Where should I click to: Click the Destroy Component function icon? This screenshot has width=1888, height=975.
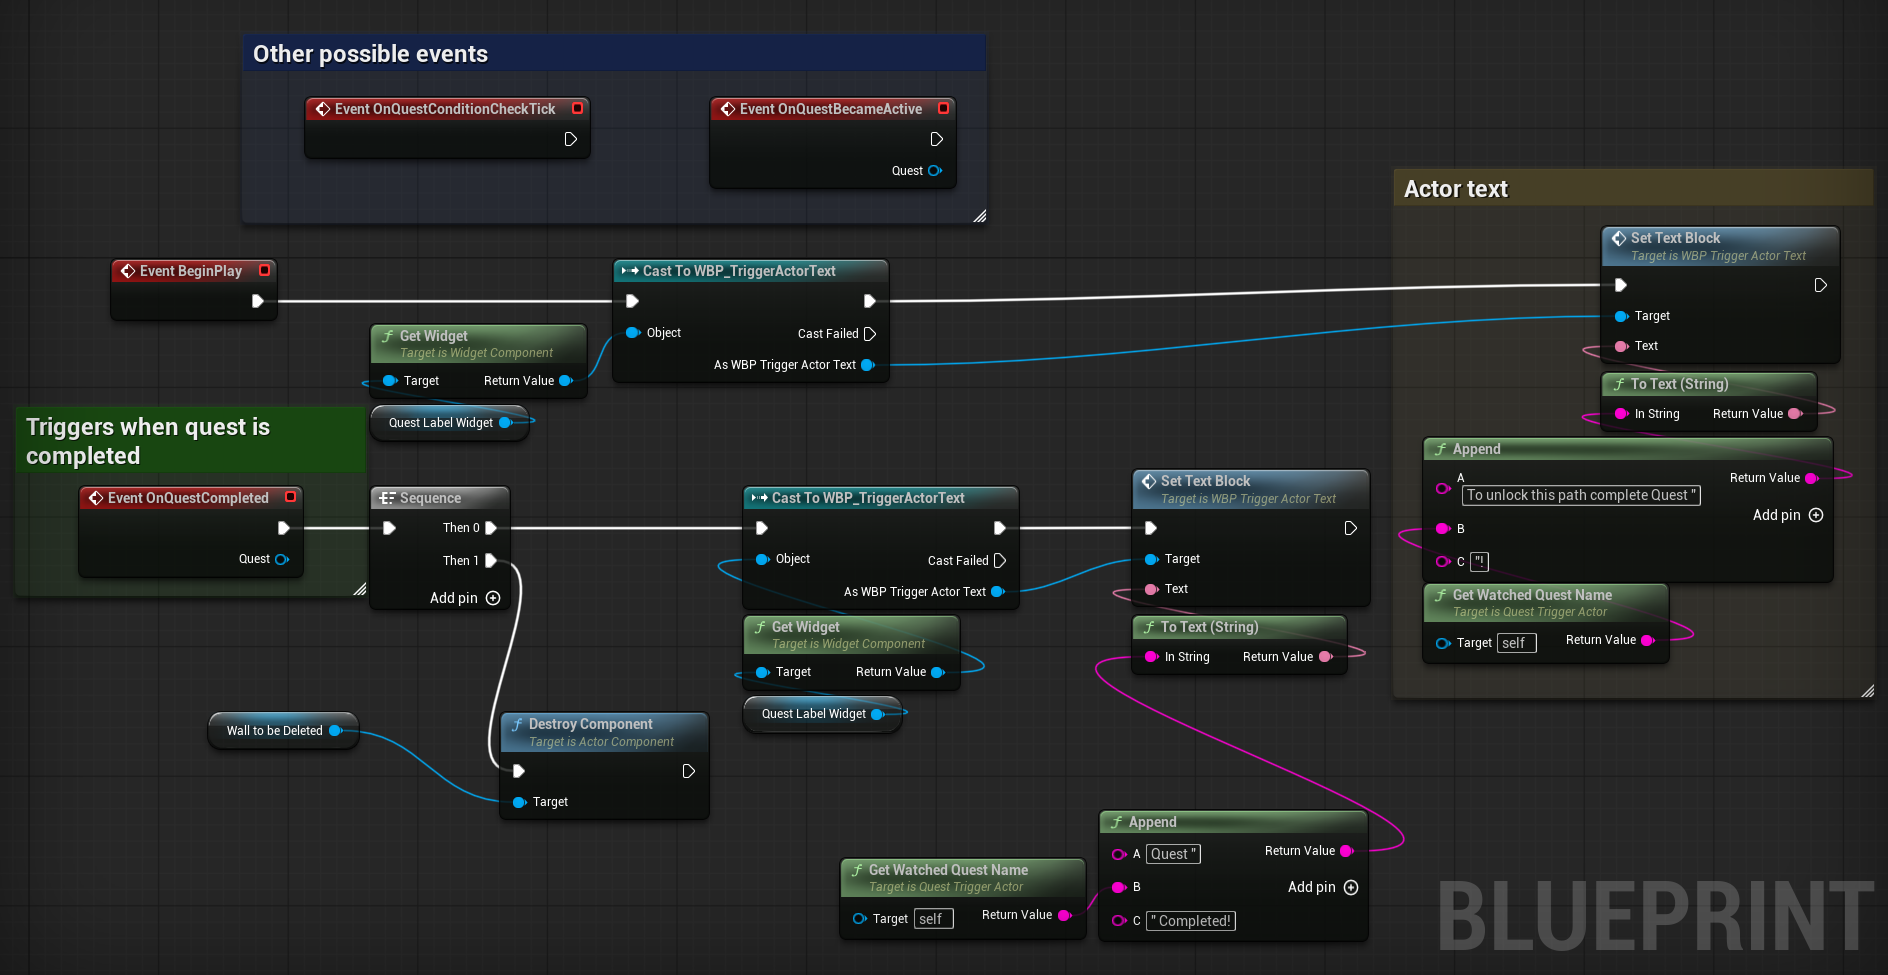[517, 723]
